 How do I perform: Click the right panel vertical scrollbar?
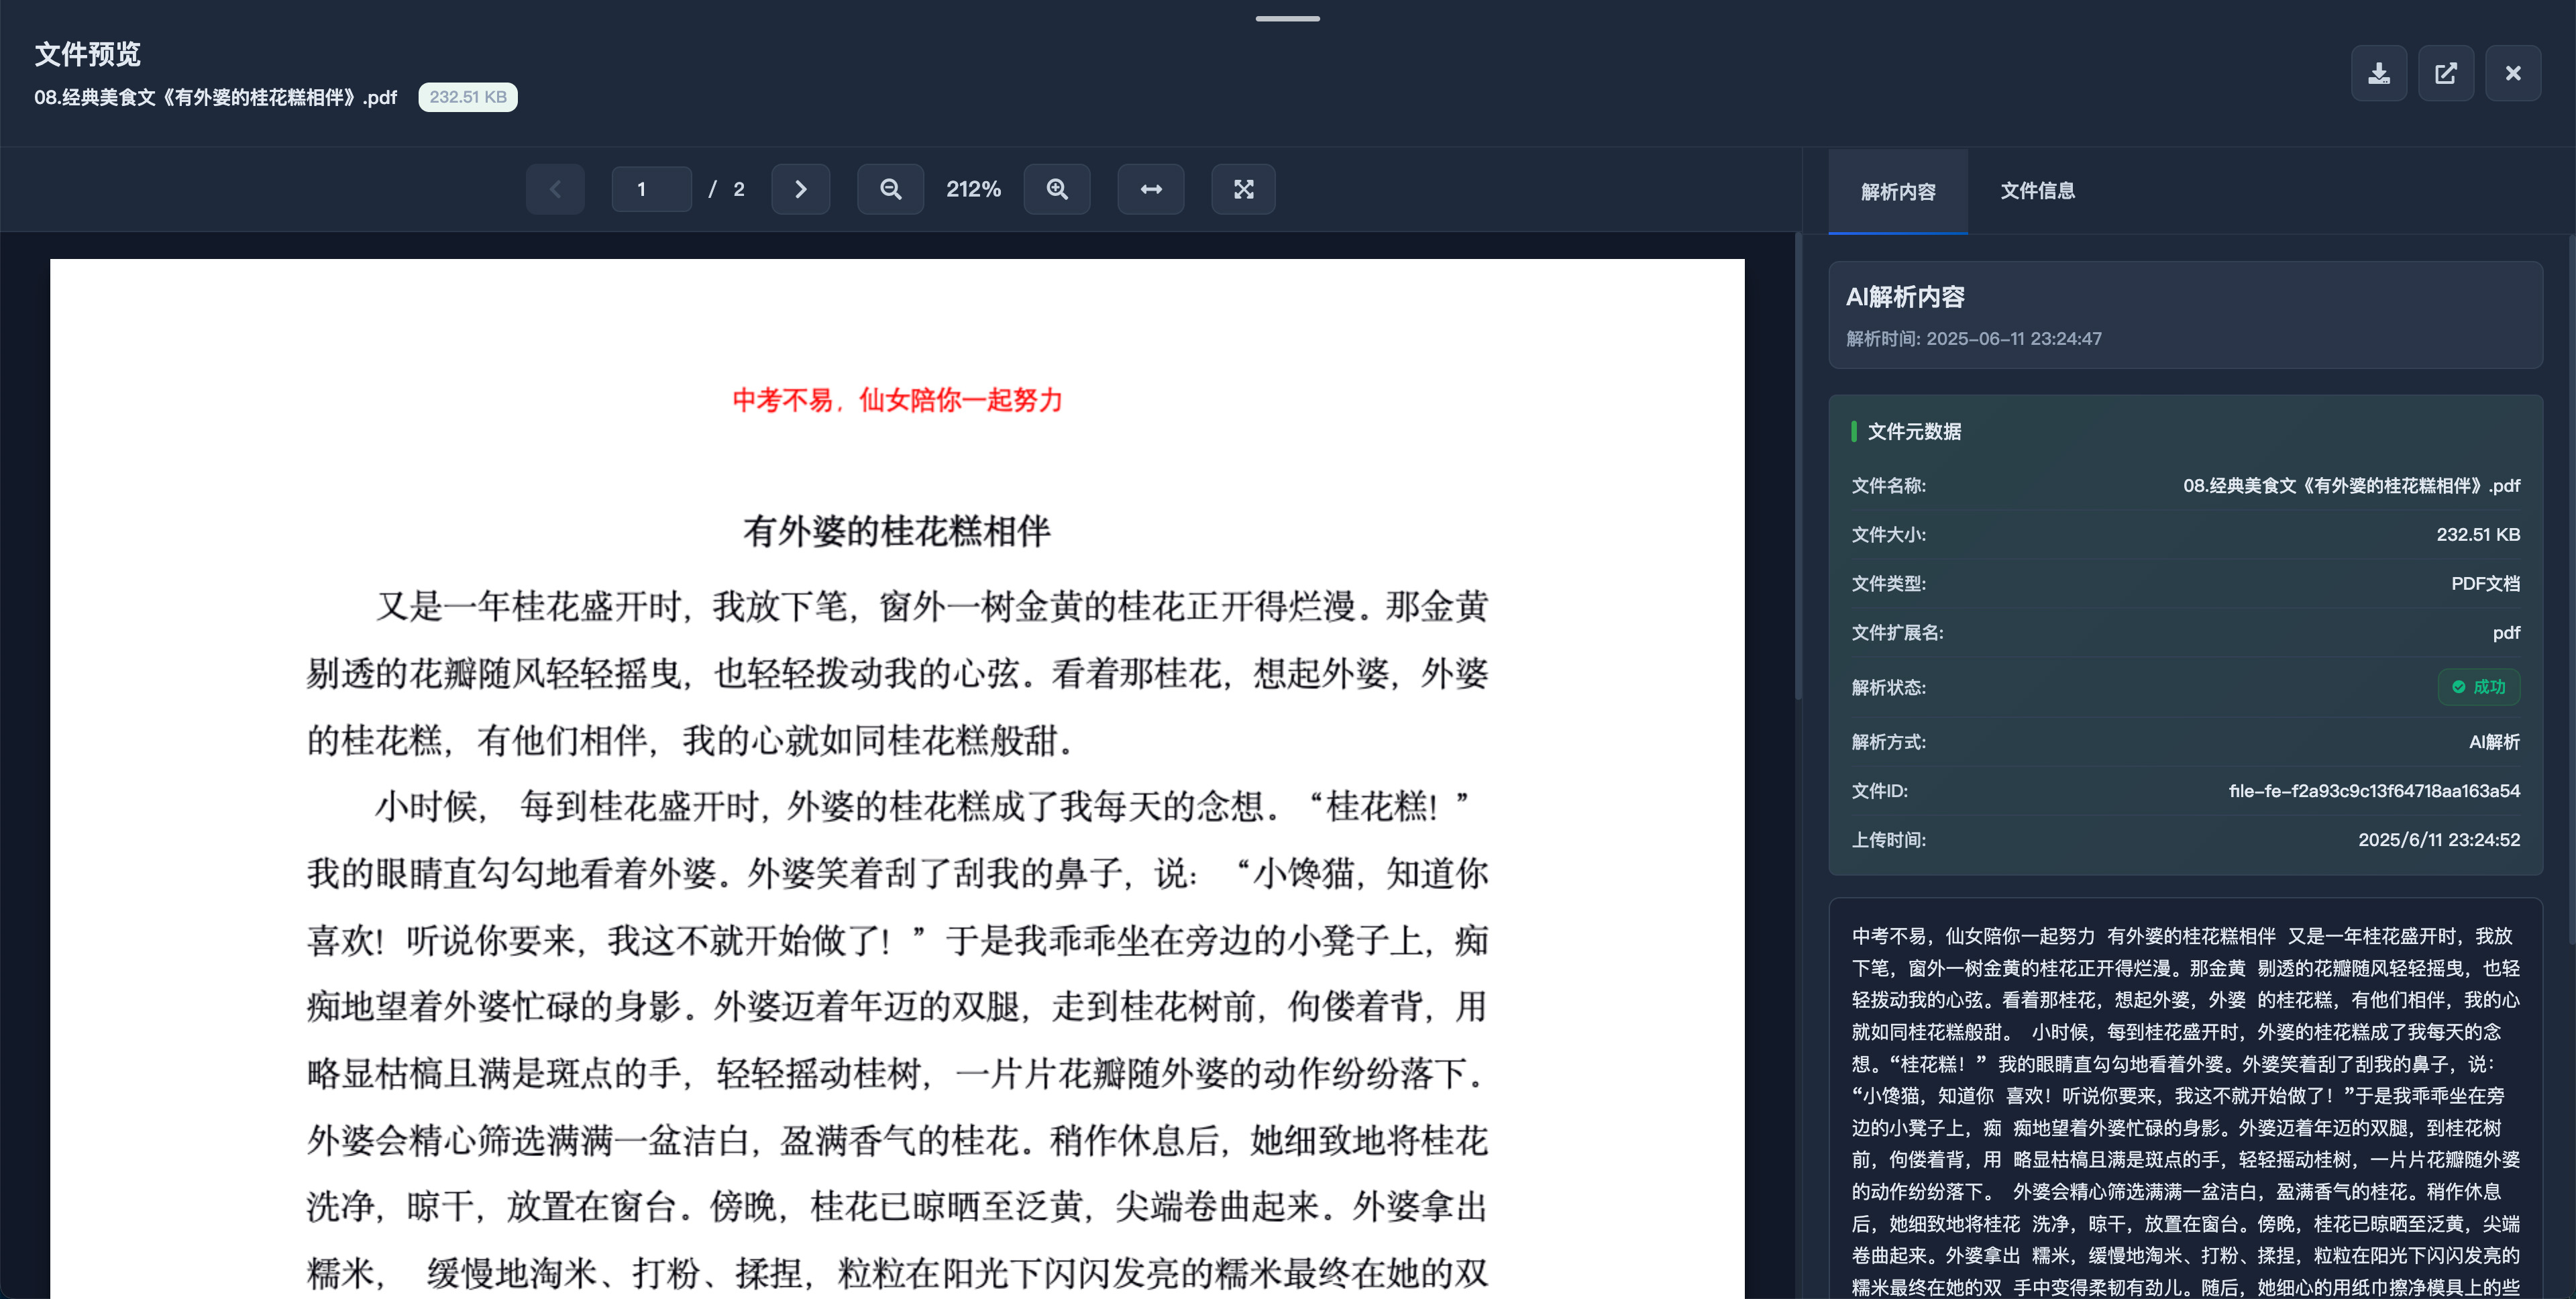(x=2571, y=590)
